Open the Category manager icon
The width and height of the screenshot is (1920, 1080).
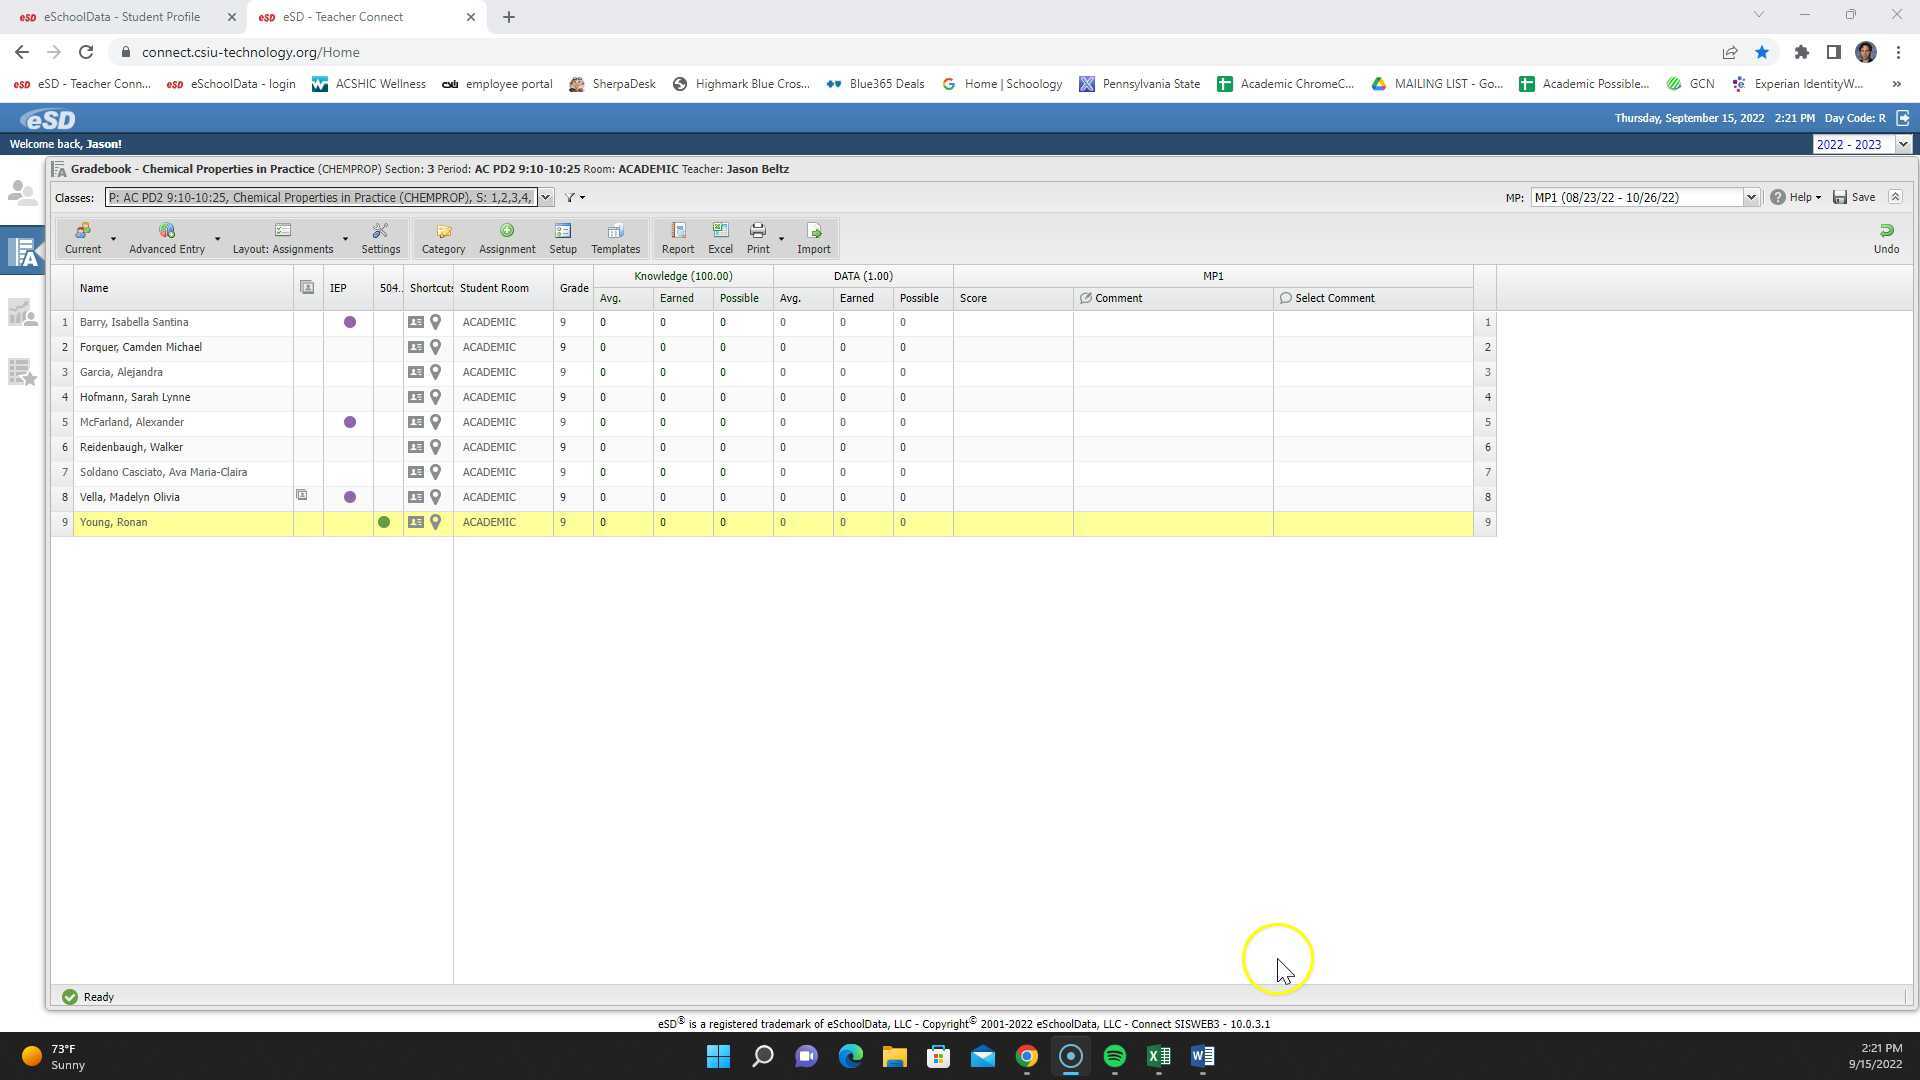[x=442, y=238]
